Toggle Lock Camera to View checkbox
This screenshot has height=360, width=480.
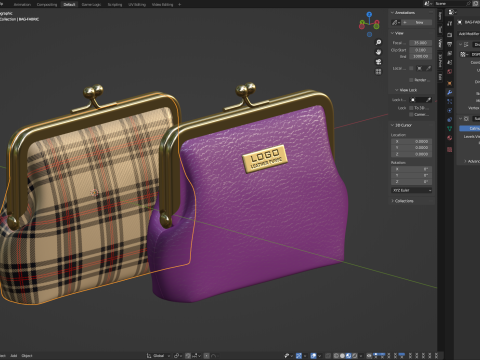[411, 114]
